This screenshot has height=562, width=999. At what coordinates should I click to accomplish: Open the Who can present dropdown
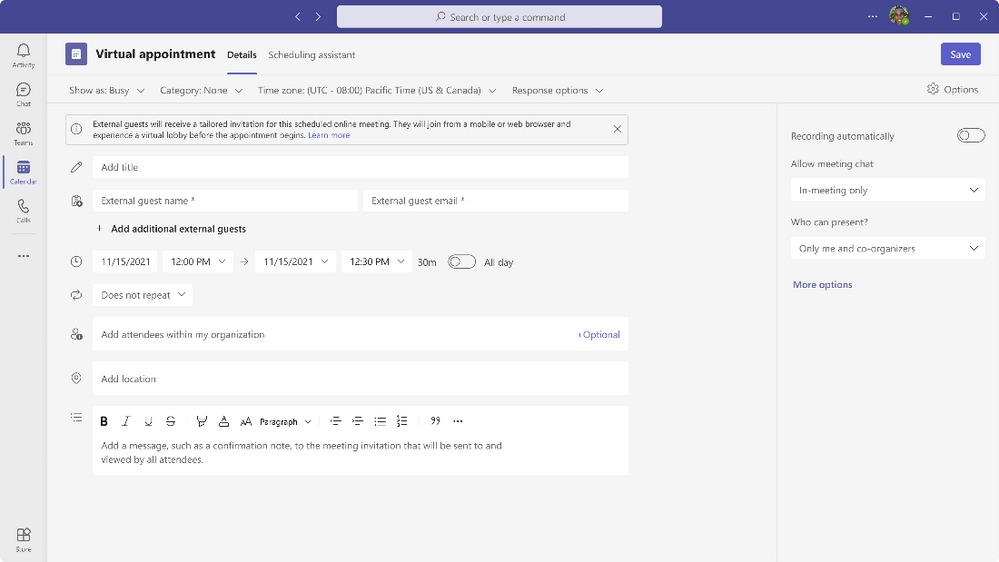(x=887, y=248)
